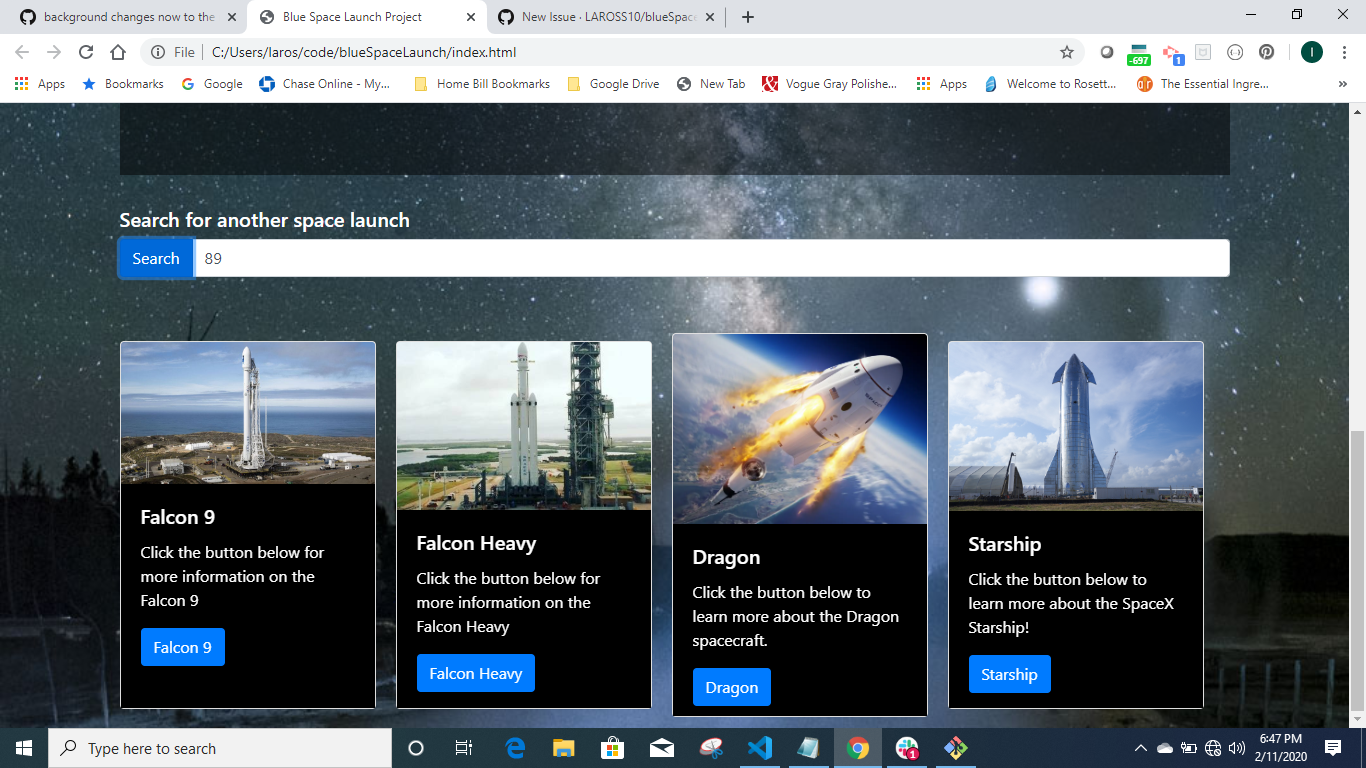Focus the space launch search field
Viewport: 1366px width, 768px height.
click(x=711, y=258)
